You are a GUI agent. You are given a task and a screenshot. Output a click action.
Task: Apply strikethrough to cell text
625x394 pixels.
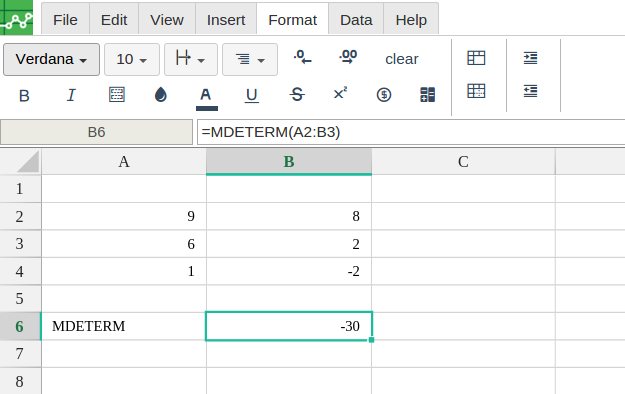click(297, 95)
